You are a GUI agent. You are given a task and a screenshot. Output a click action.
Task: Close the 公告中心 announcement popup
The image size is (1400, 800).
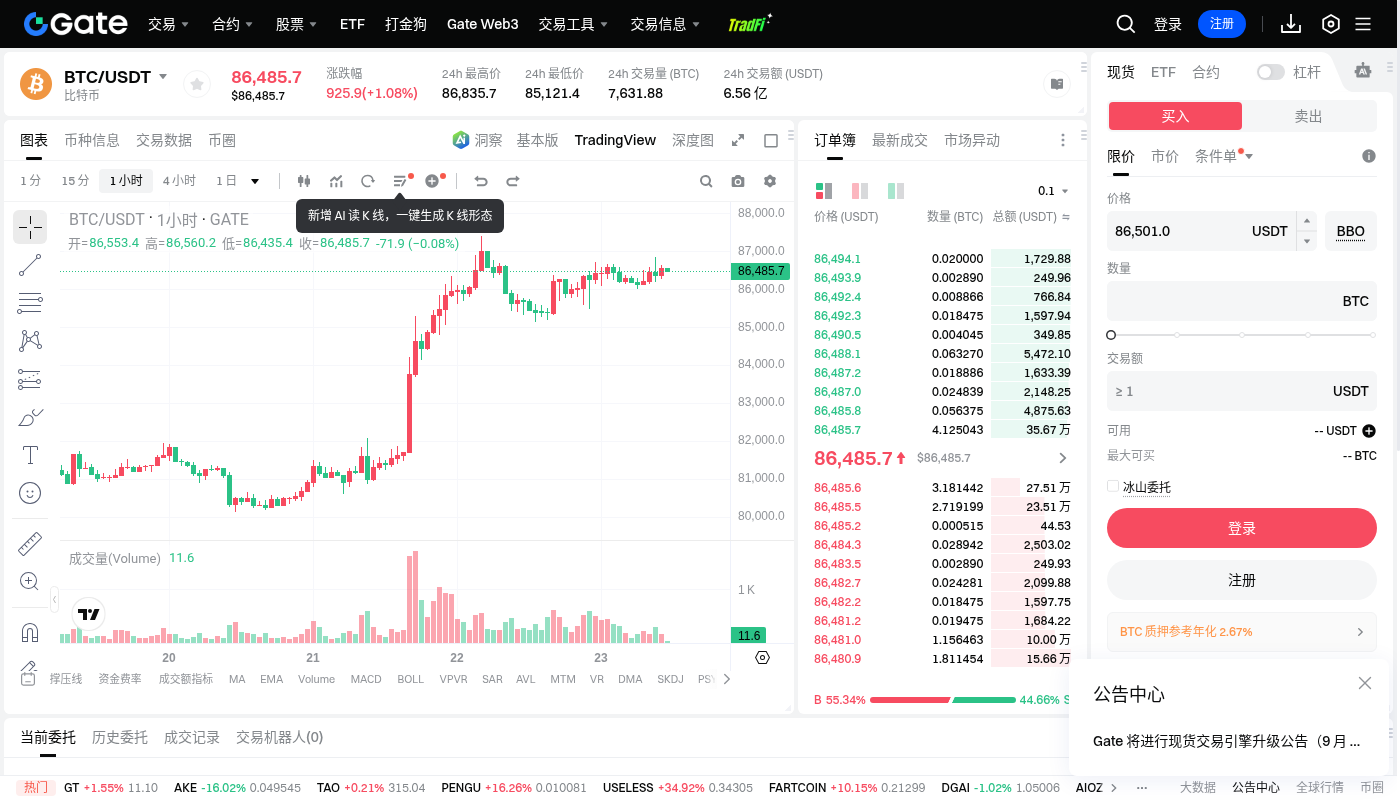(x=1365, y=683)
